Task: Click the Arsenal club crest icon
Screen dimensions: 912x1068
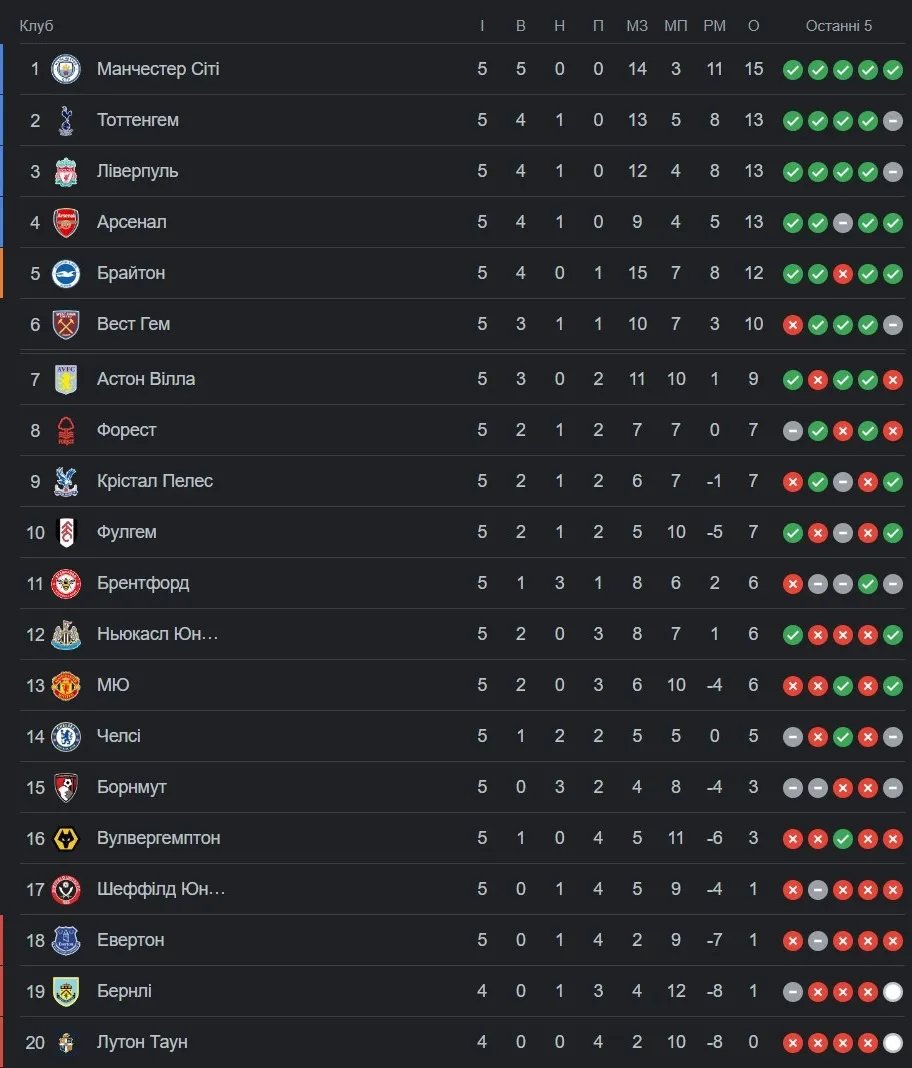Action: [x=66, y=222]
